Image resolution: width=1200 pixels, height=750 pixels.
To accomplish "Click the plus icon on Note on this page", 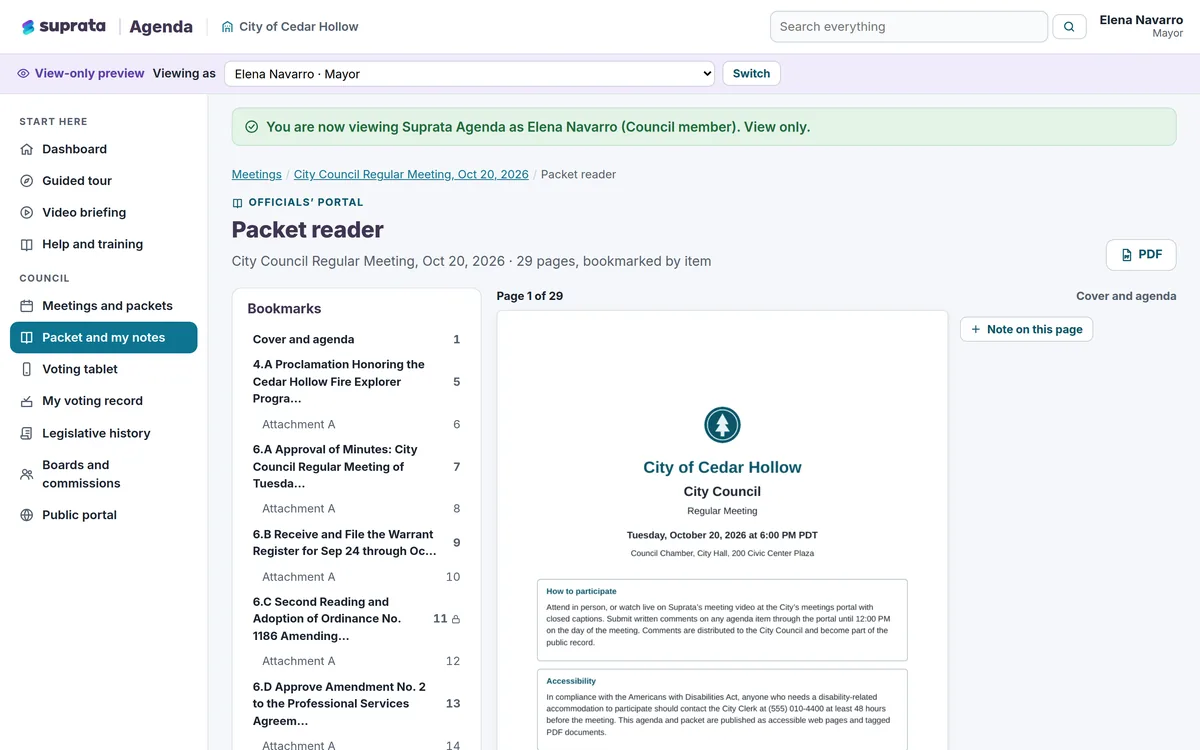I will 976,329.
